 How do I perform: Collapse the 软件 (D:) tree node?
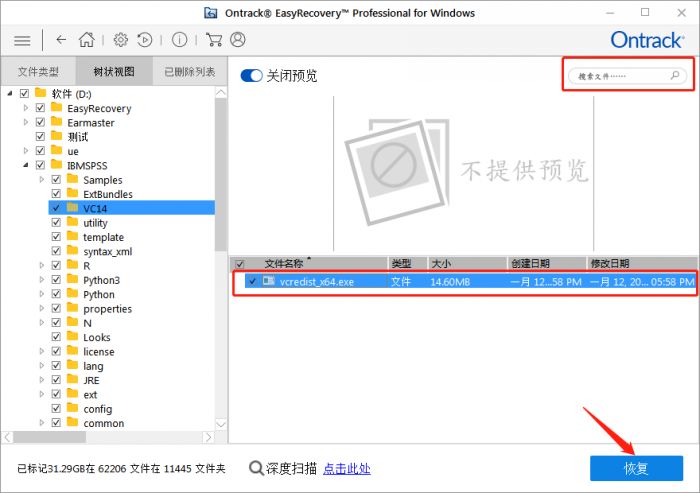pyautogui.click(x=10, y=93)
